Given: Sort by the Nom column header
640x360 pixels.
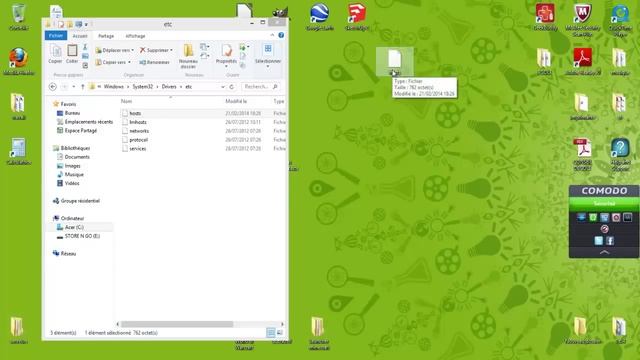Looking at the screenshot, I should tap(127, 101).
